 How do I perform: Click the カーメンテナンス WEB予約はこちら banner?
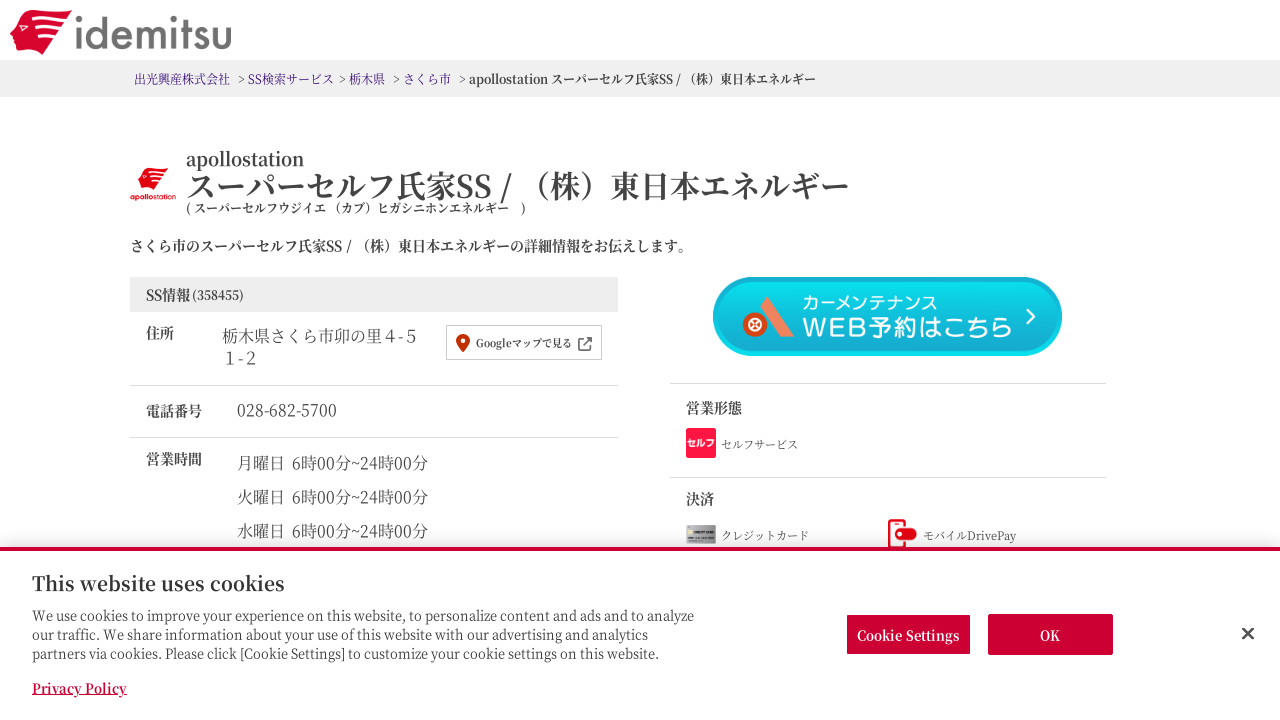[887, 316]
